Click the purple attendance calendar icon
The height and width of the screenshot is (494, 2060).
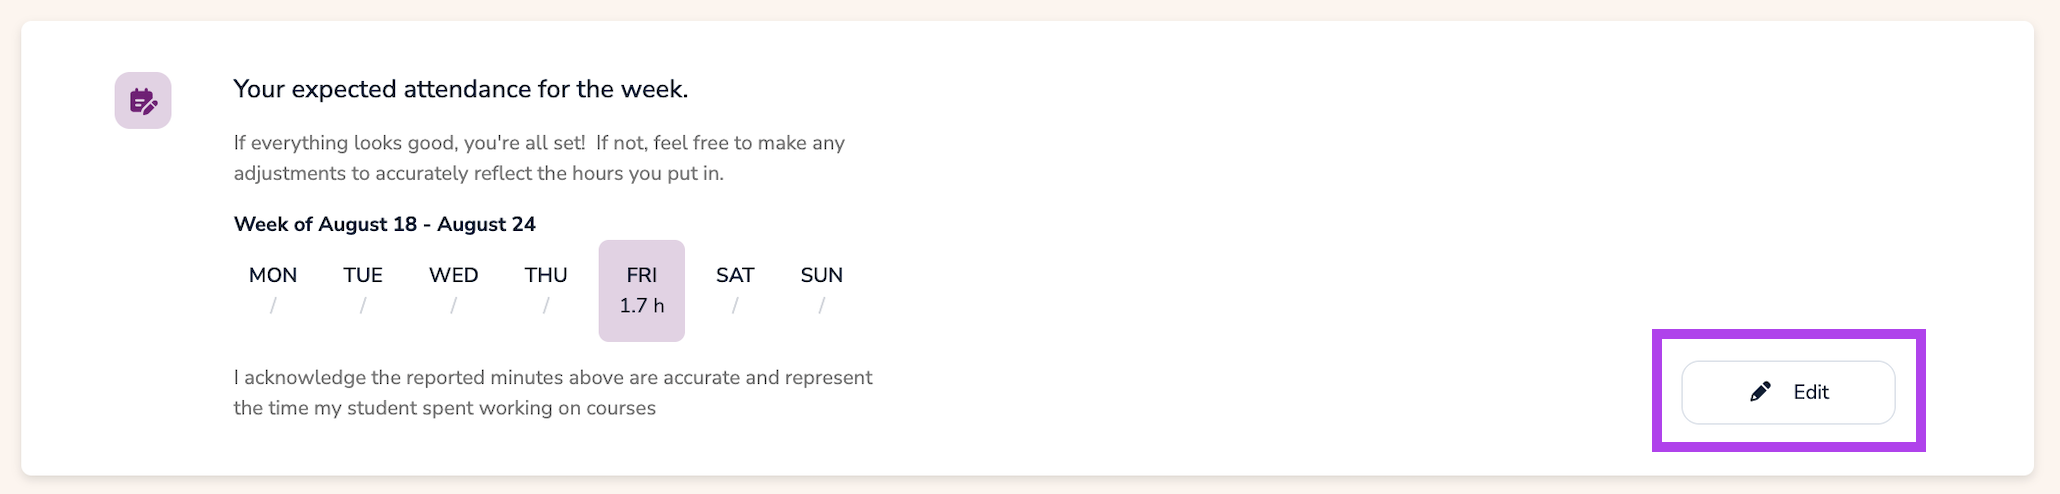coord(143,100)
